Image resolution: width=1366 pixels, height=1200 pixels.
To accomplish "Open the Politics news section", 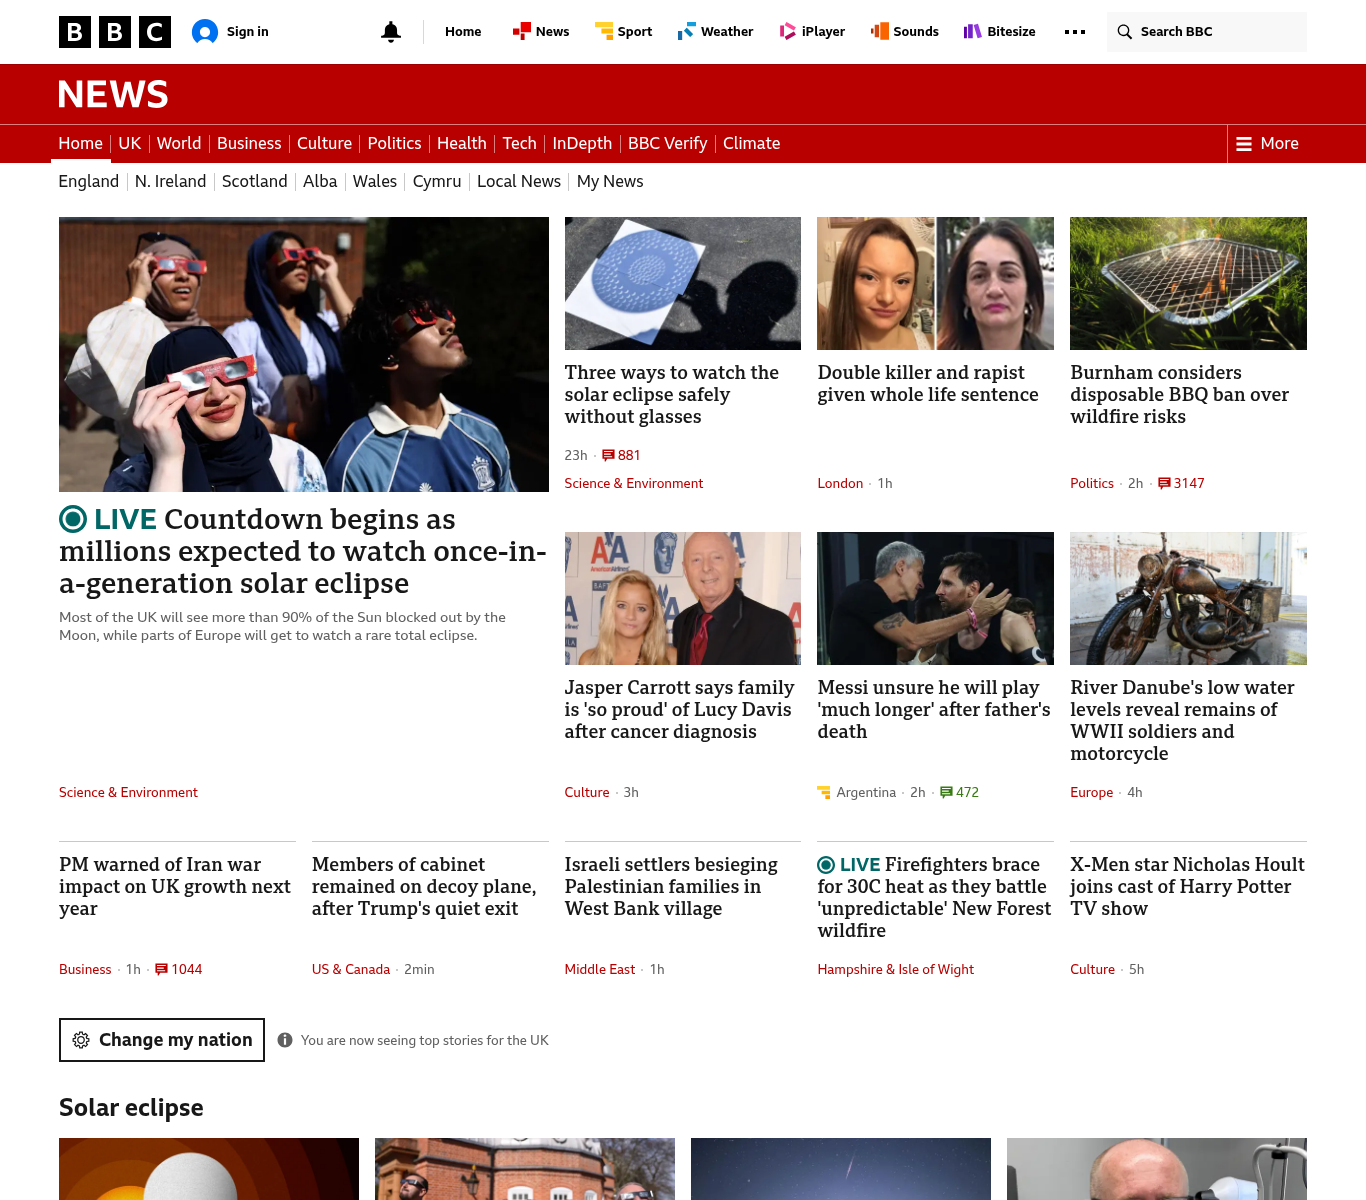I will point(394,144).
